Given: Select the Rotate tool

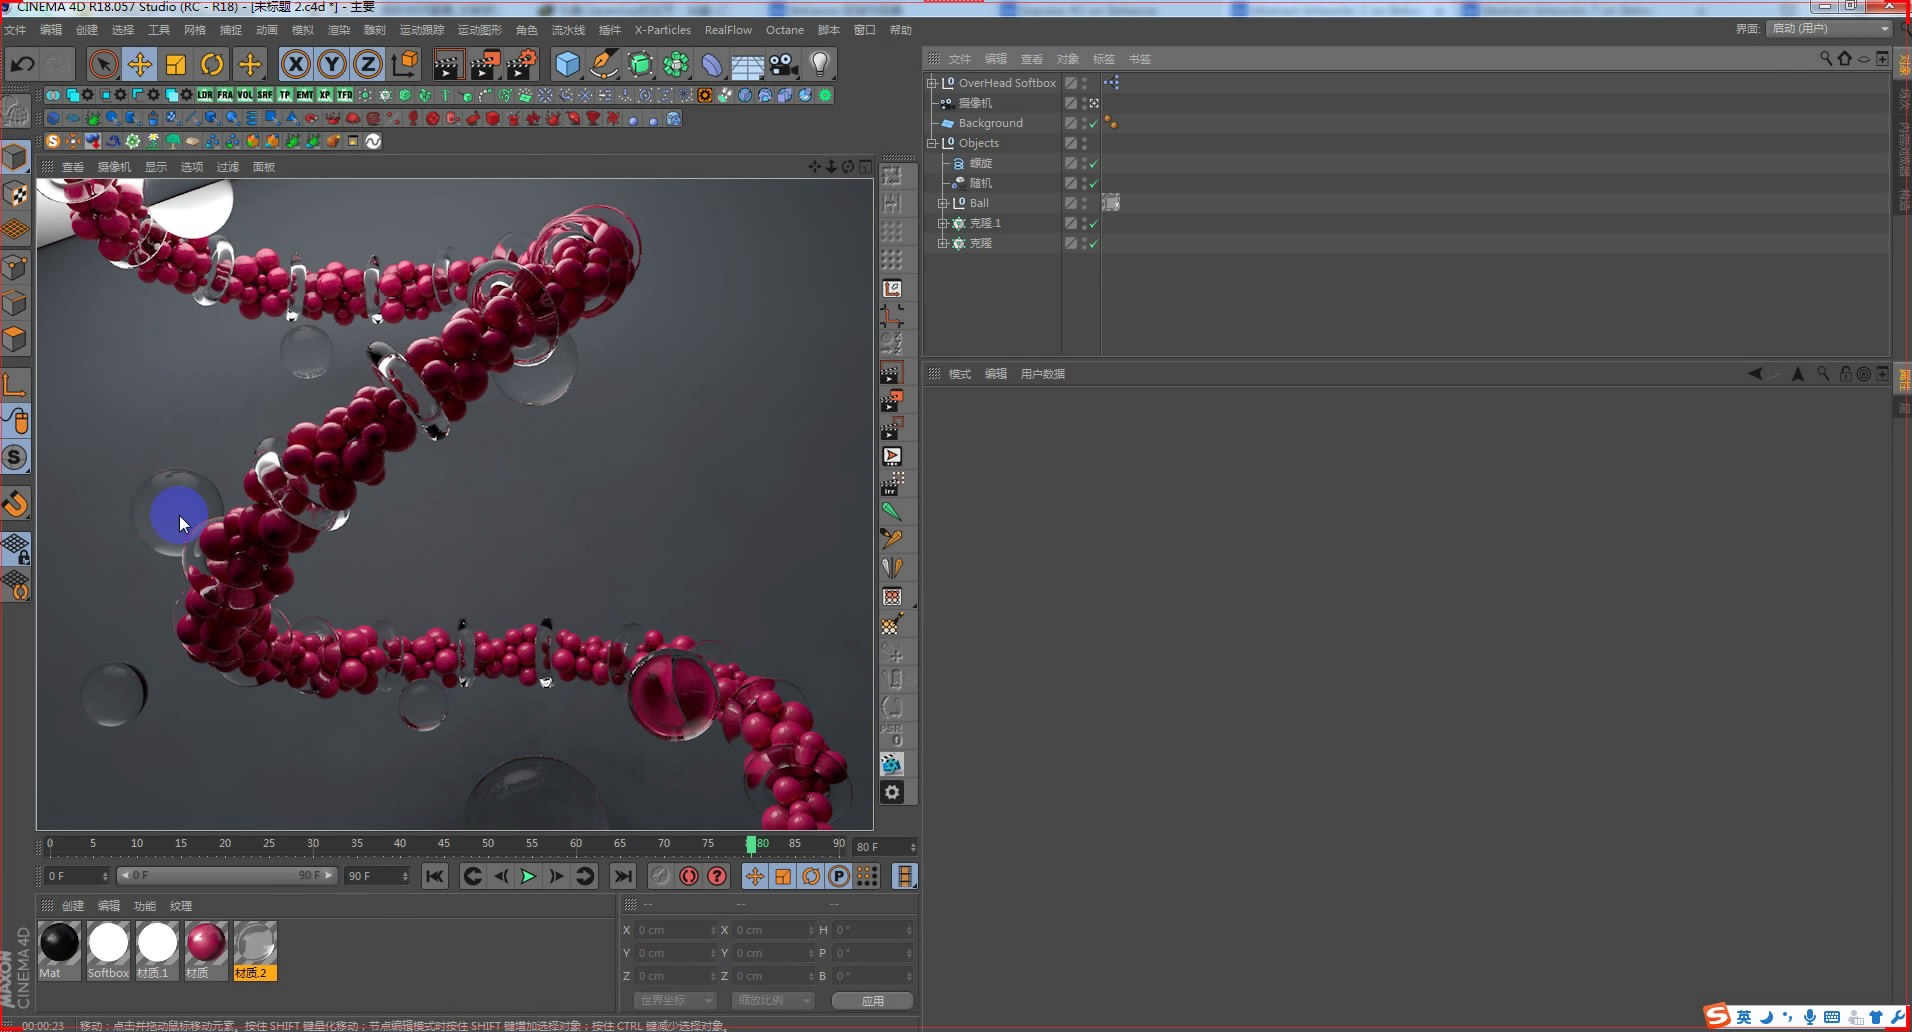Looking at the screenshot, I should (212, 65).
